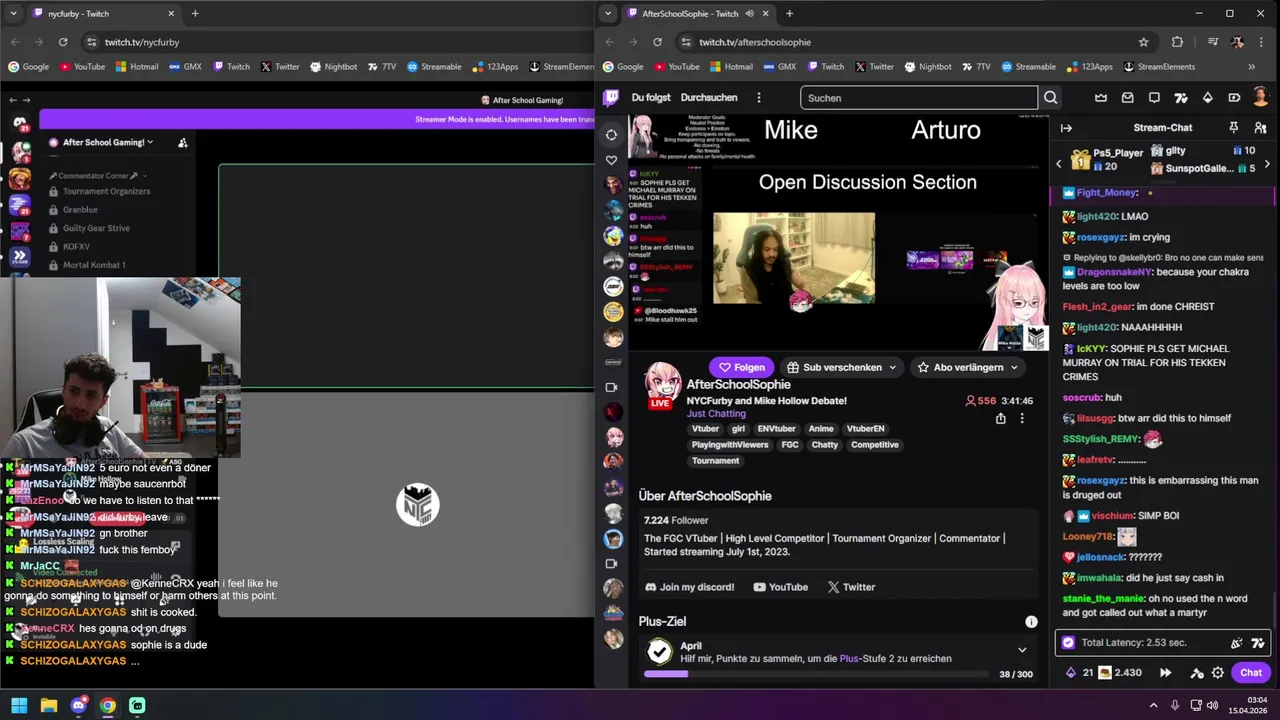1280x720 pixels.
Task: Click the heart icon in Twitch left sidebar
Action: [x=611, y=160]
